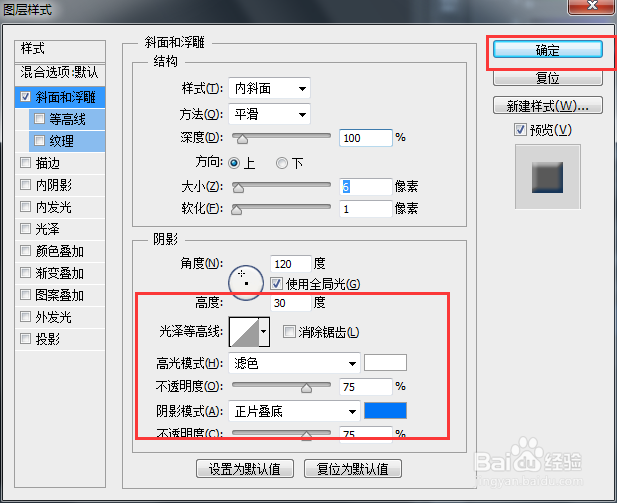Viewport: 617px width, 503px height.
Task: Click the 深度(D) slider handle
Action: tap(242, 139)
